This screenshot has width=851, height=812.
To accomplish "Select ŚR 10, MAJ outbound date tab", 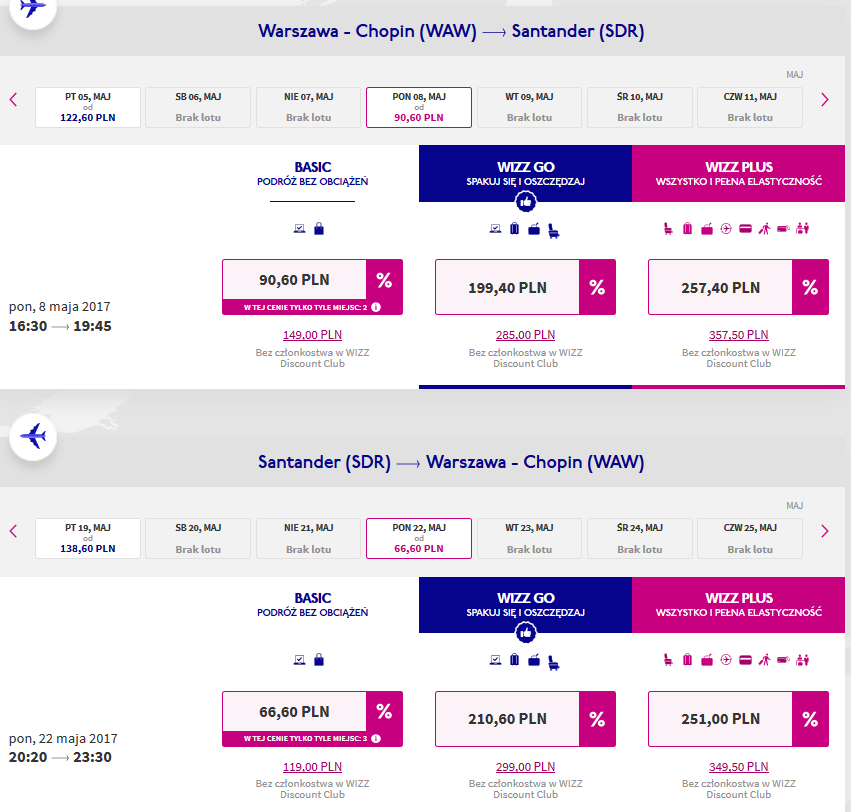I will tap(640, 107).
